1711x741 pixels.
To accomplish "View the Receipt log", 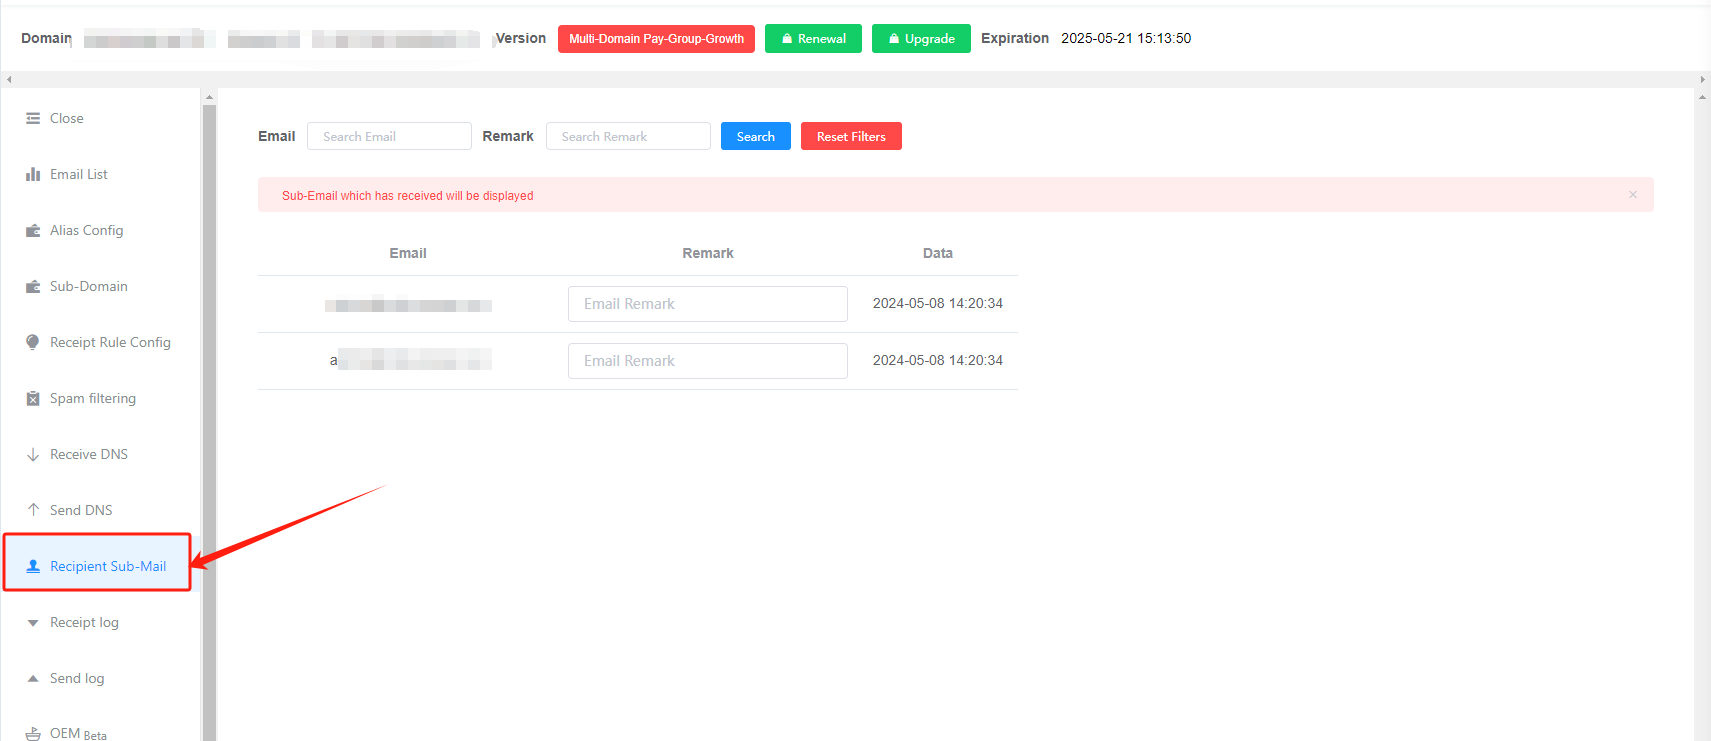I will pos(84,622).
